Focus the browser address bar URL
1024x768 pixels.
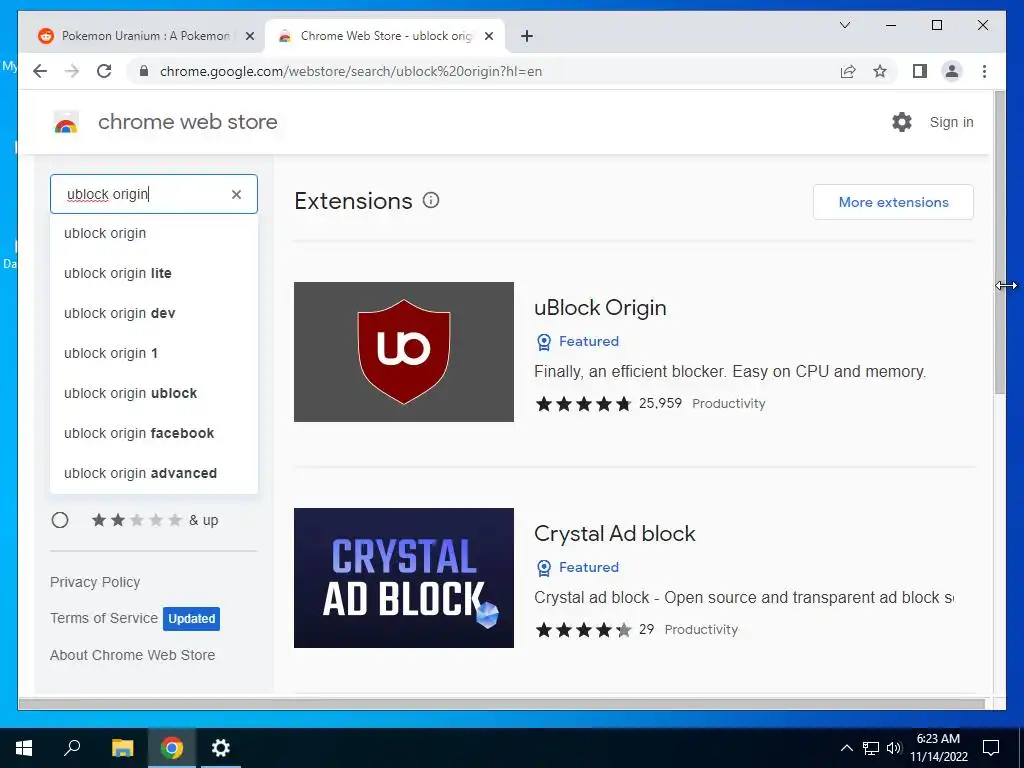point(351,71)
